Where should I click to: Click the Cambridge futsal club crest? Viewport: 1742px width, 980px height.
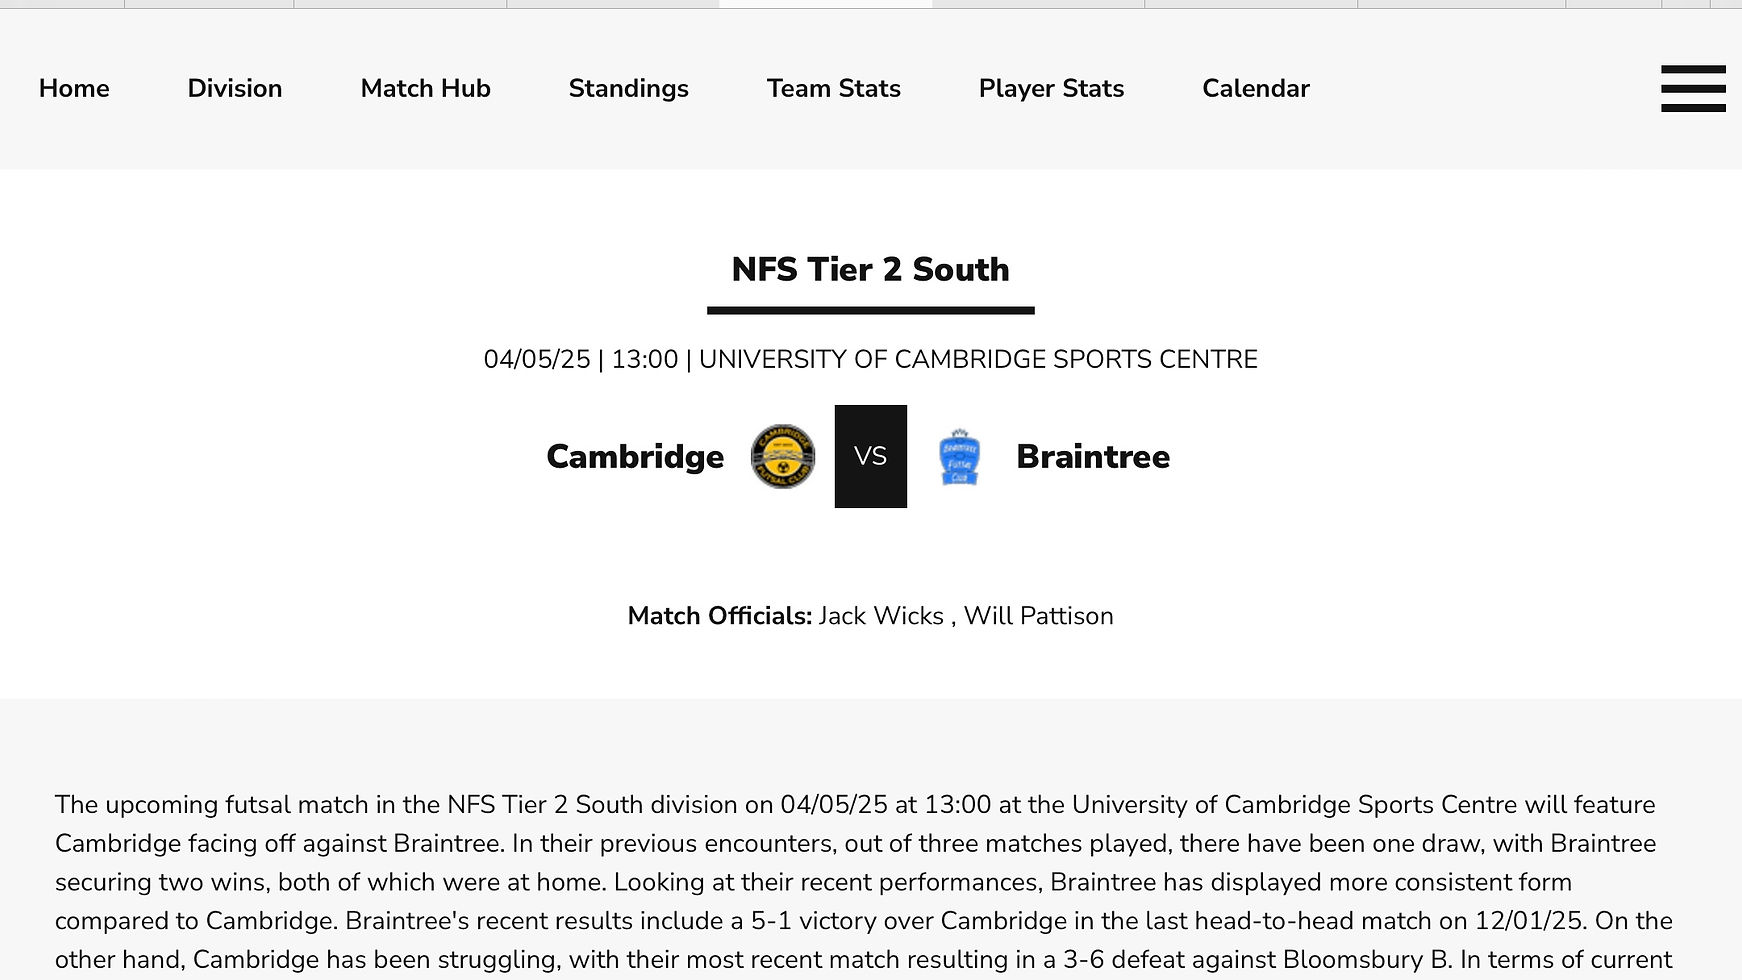coord(782,456)
